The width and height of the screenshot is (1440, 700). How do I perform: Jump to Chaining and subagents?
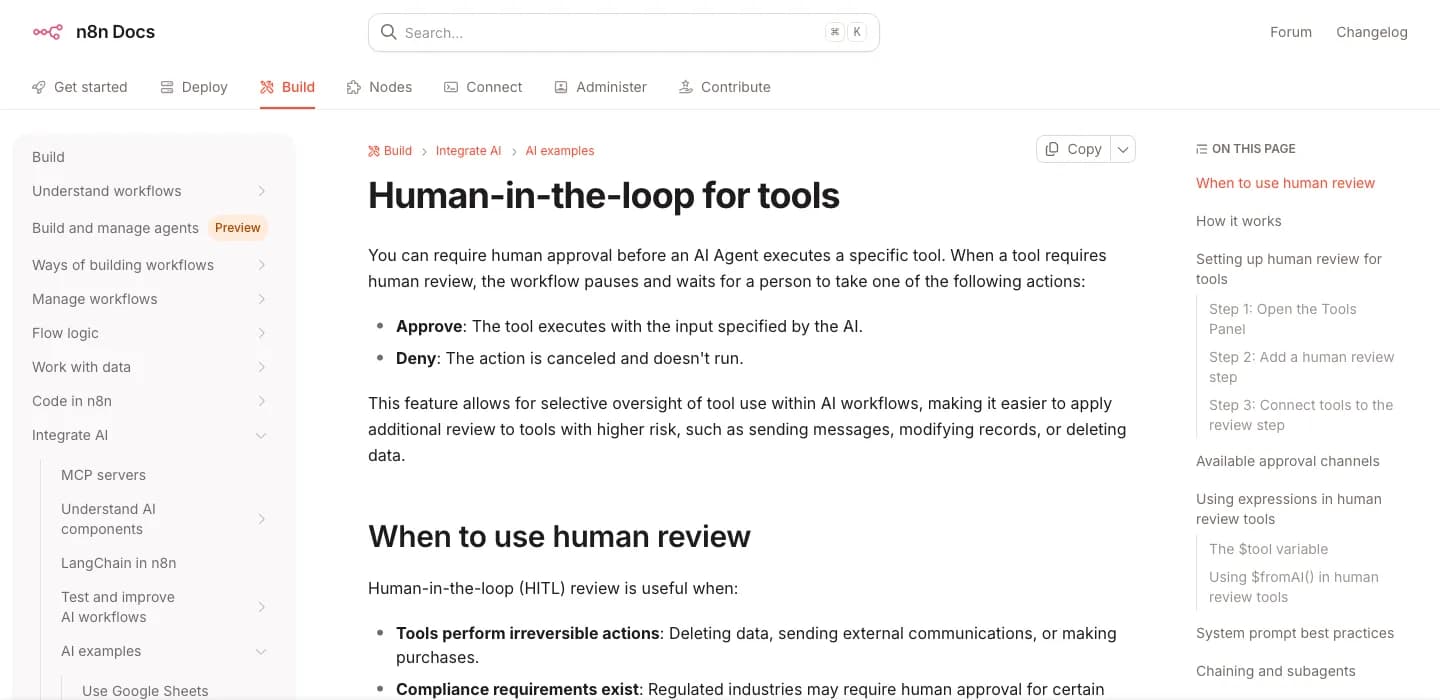pos(1276,671)
